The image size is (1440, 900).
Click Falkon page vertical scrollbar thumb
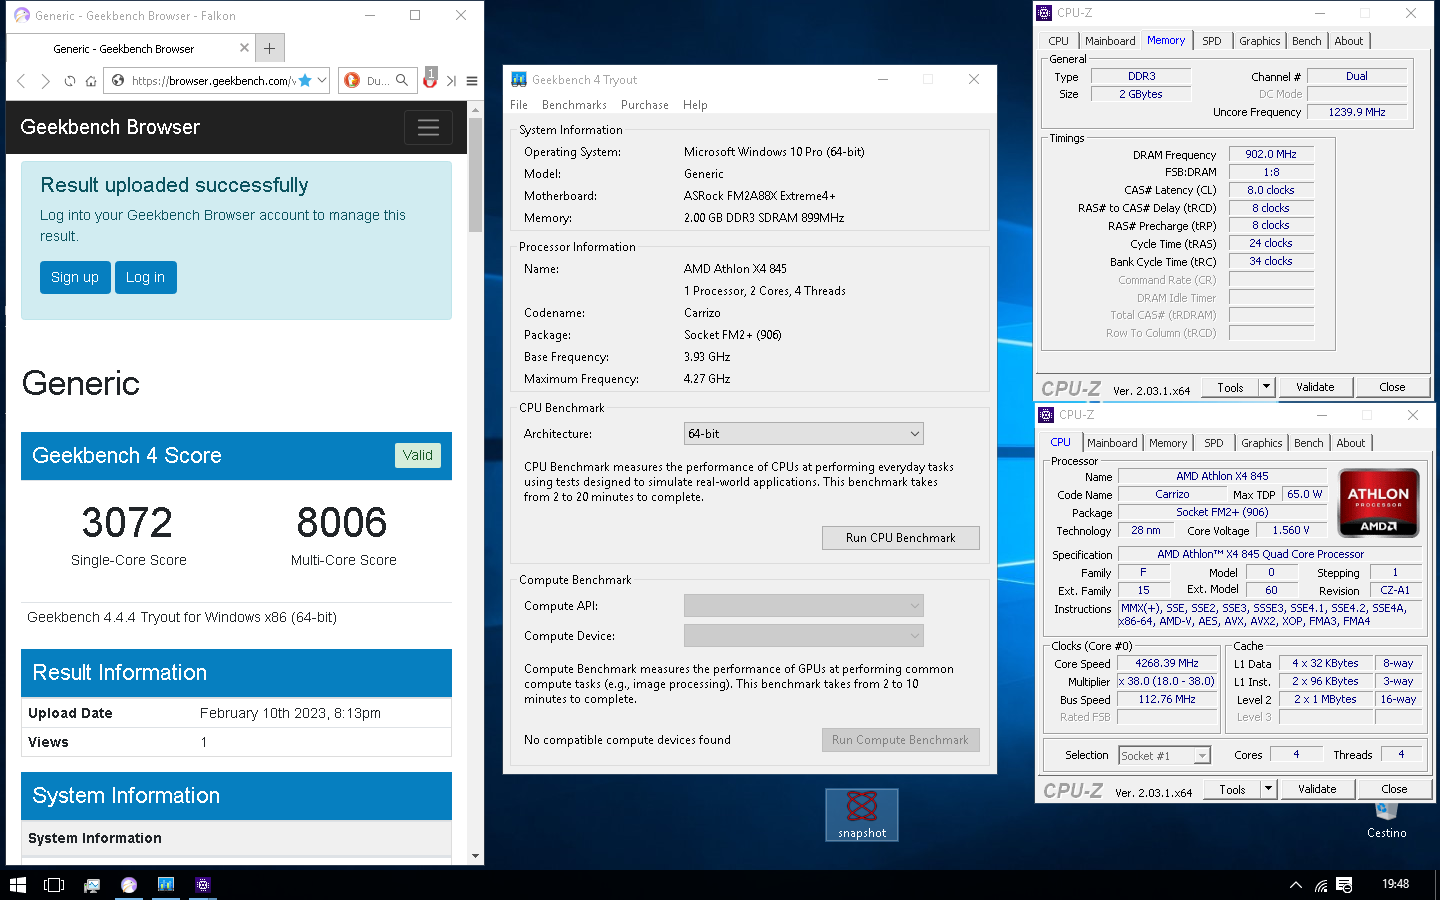point(476,175)
